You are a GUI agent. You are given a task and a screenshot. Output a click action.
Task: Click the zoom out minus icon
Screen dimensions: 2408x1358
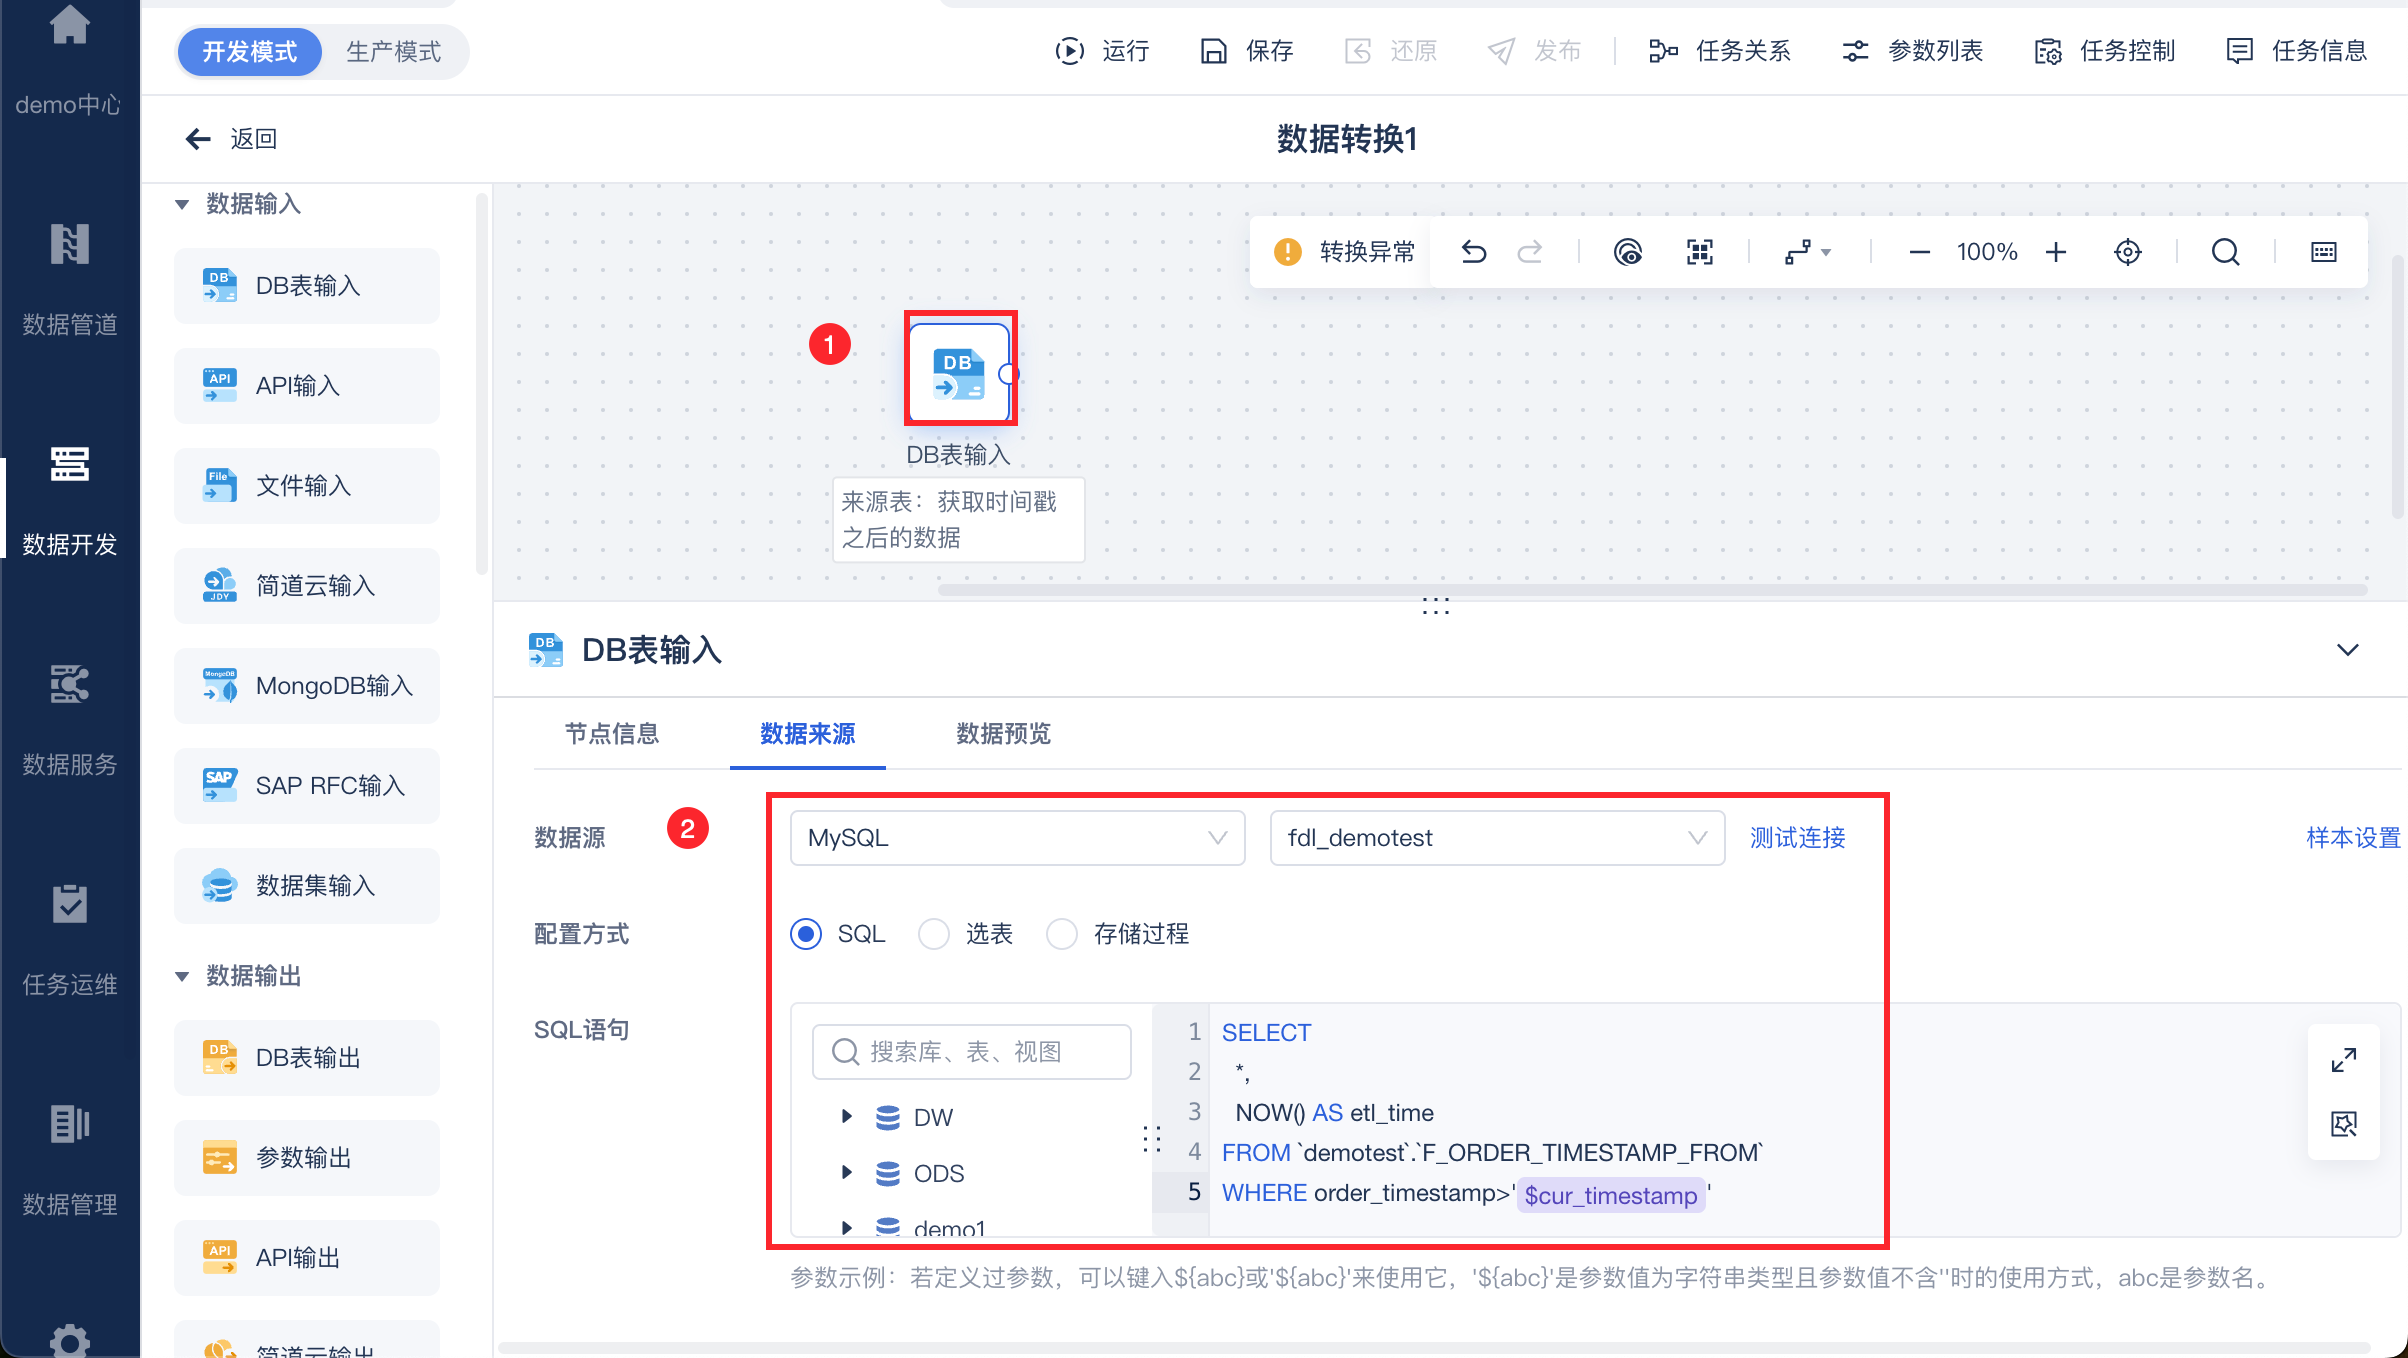(1919, 252)
